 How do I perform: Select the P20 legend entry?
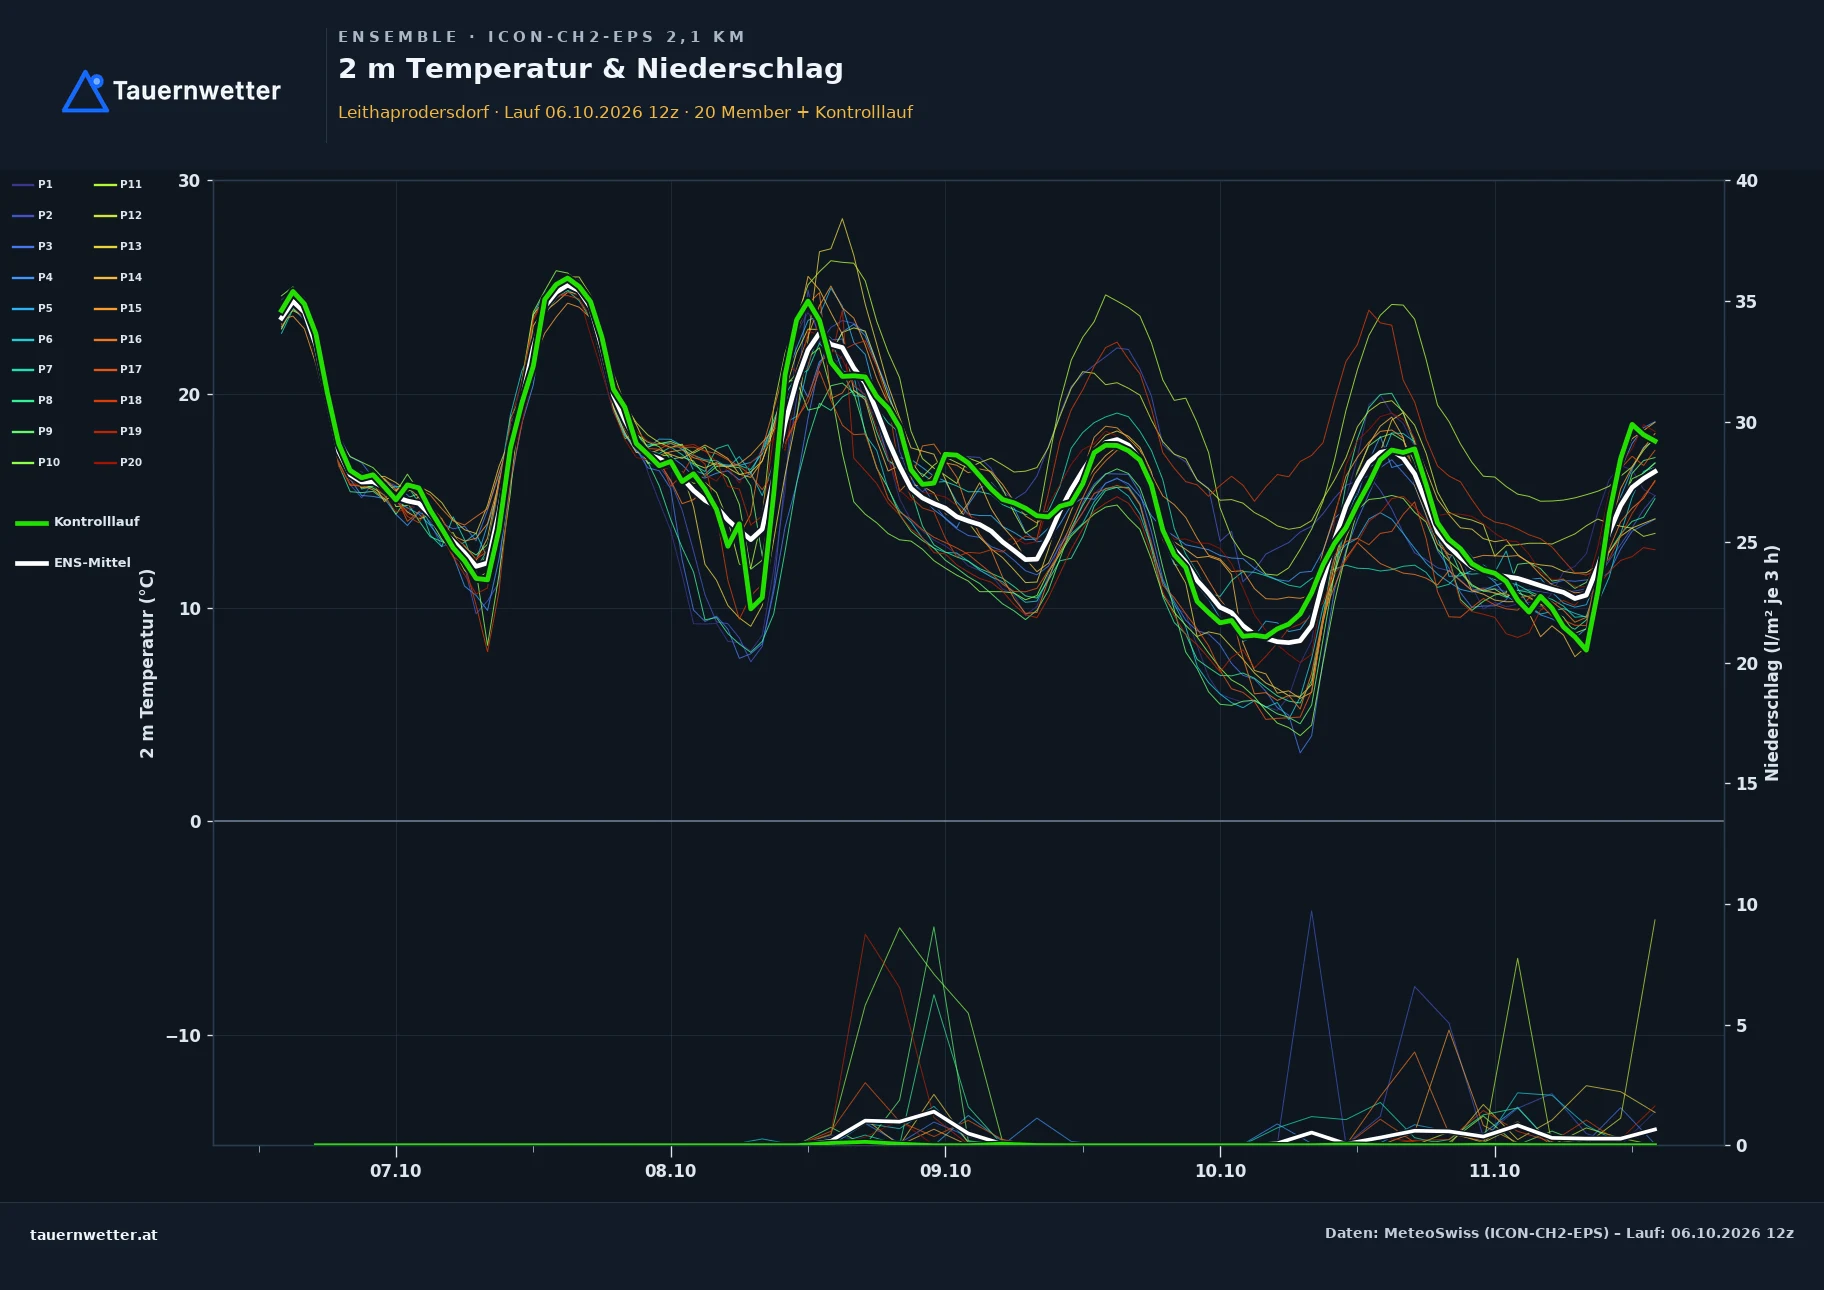click(x=118, y=462)
